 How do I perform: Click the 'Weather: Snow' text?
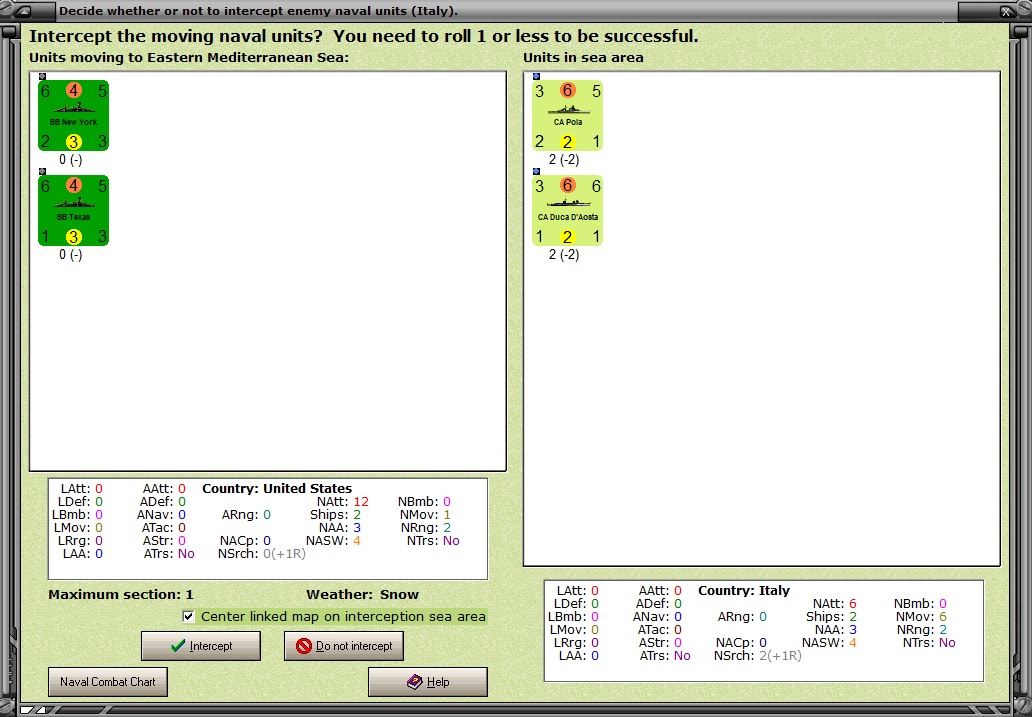[362, 595]
